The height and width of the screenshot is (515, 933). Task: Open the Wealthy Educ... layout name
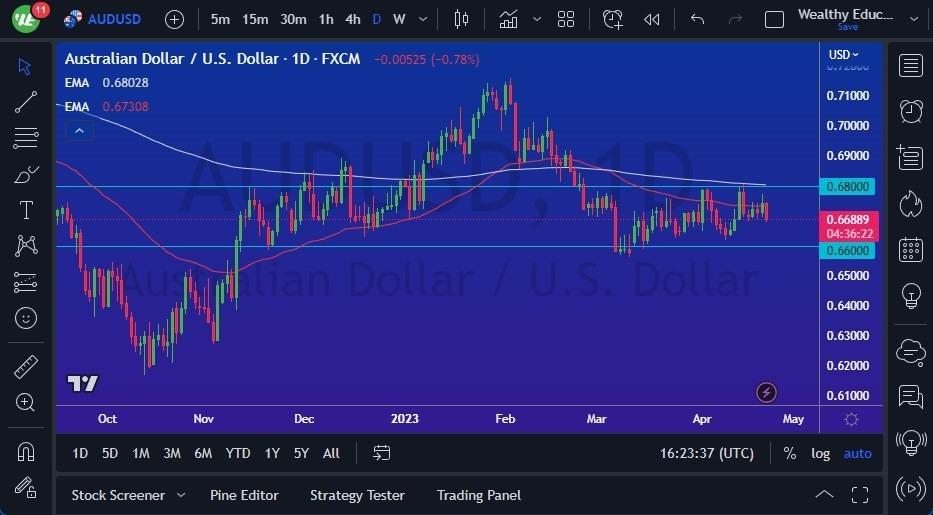click(x=845, y=15)
